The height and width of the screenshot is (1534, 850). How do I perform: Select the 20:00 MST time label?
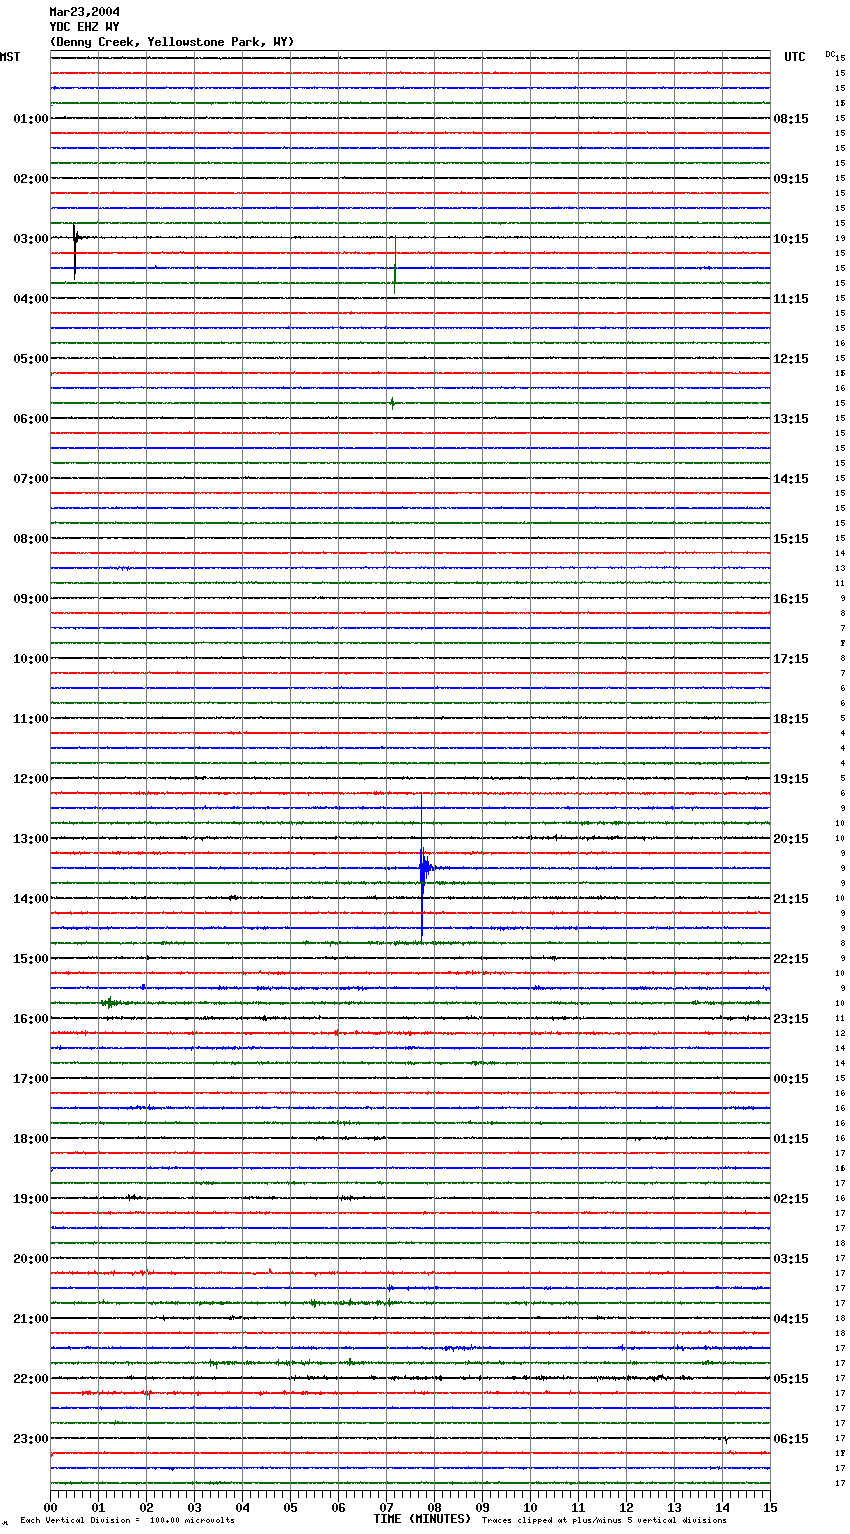pyautogui.click(x=31, y=1259)
